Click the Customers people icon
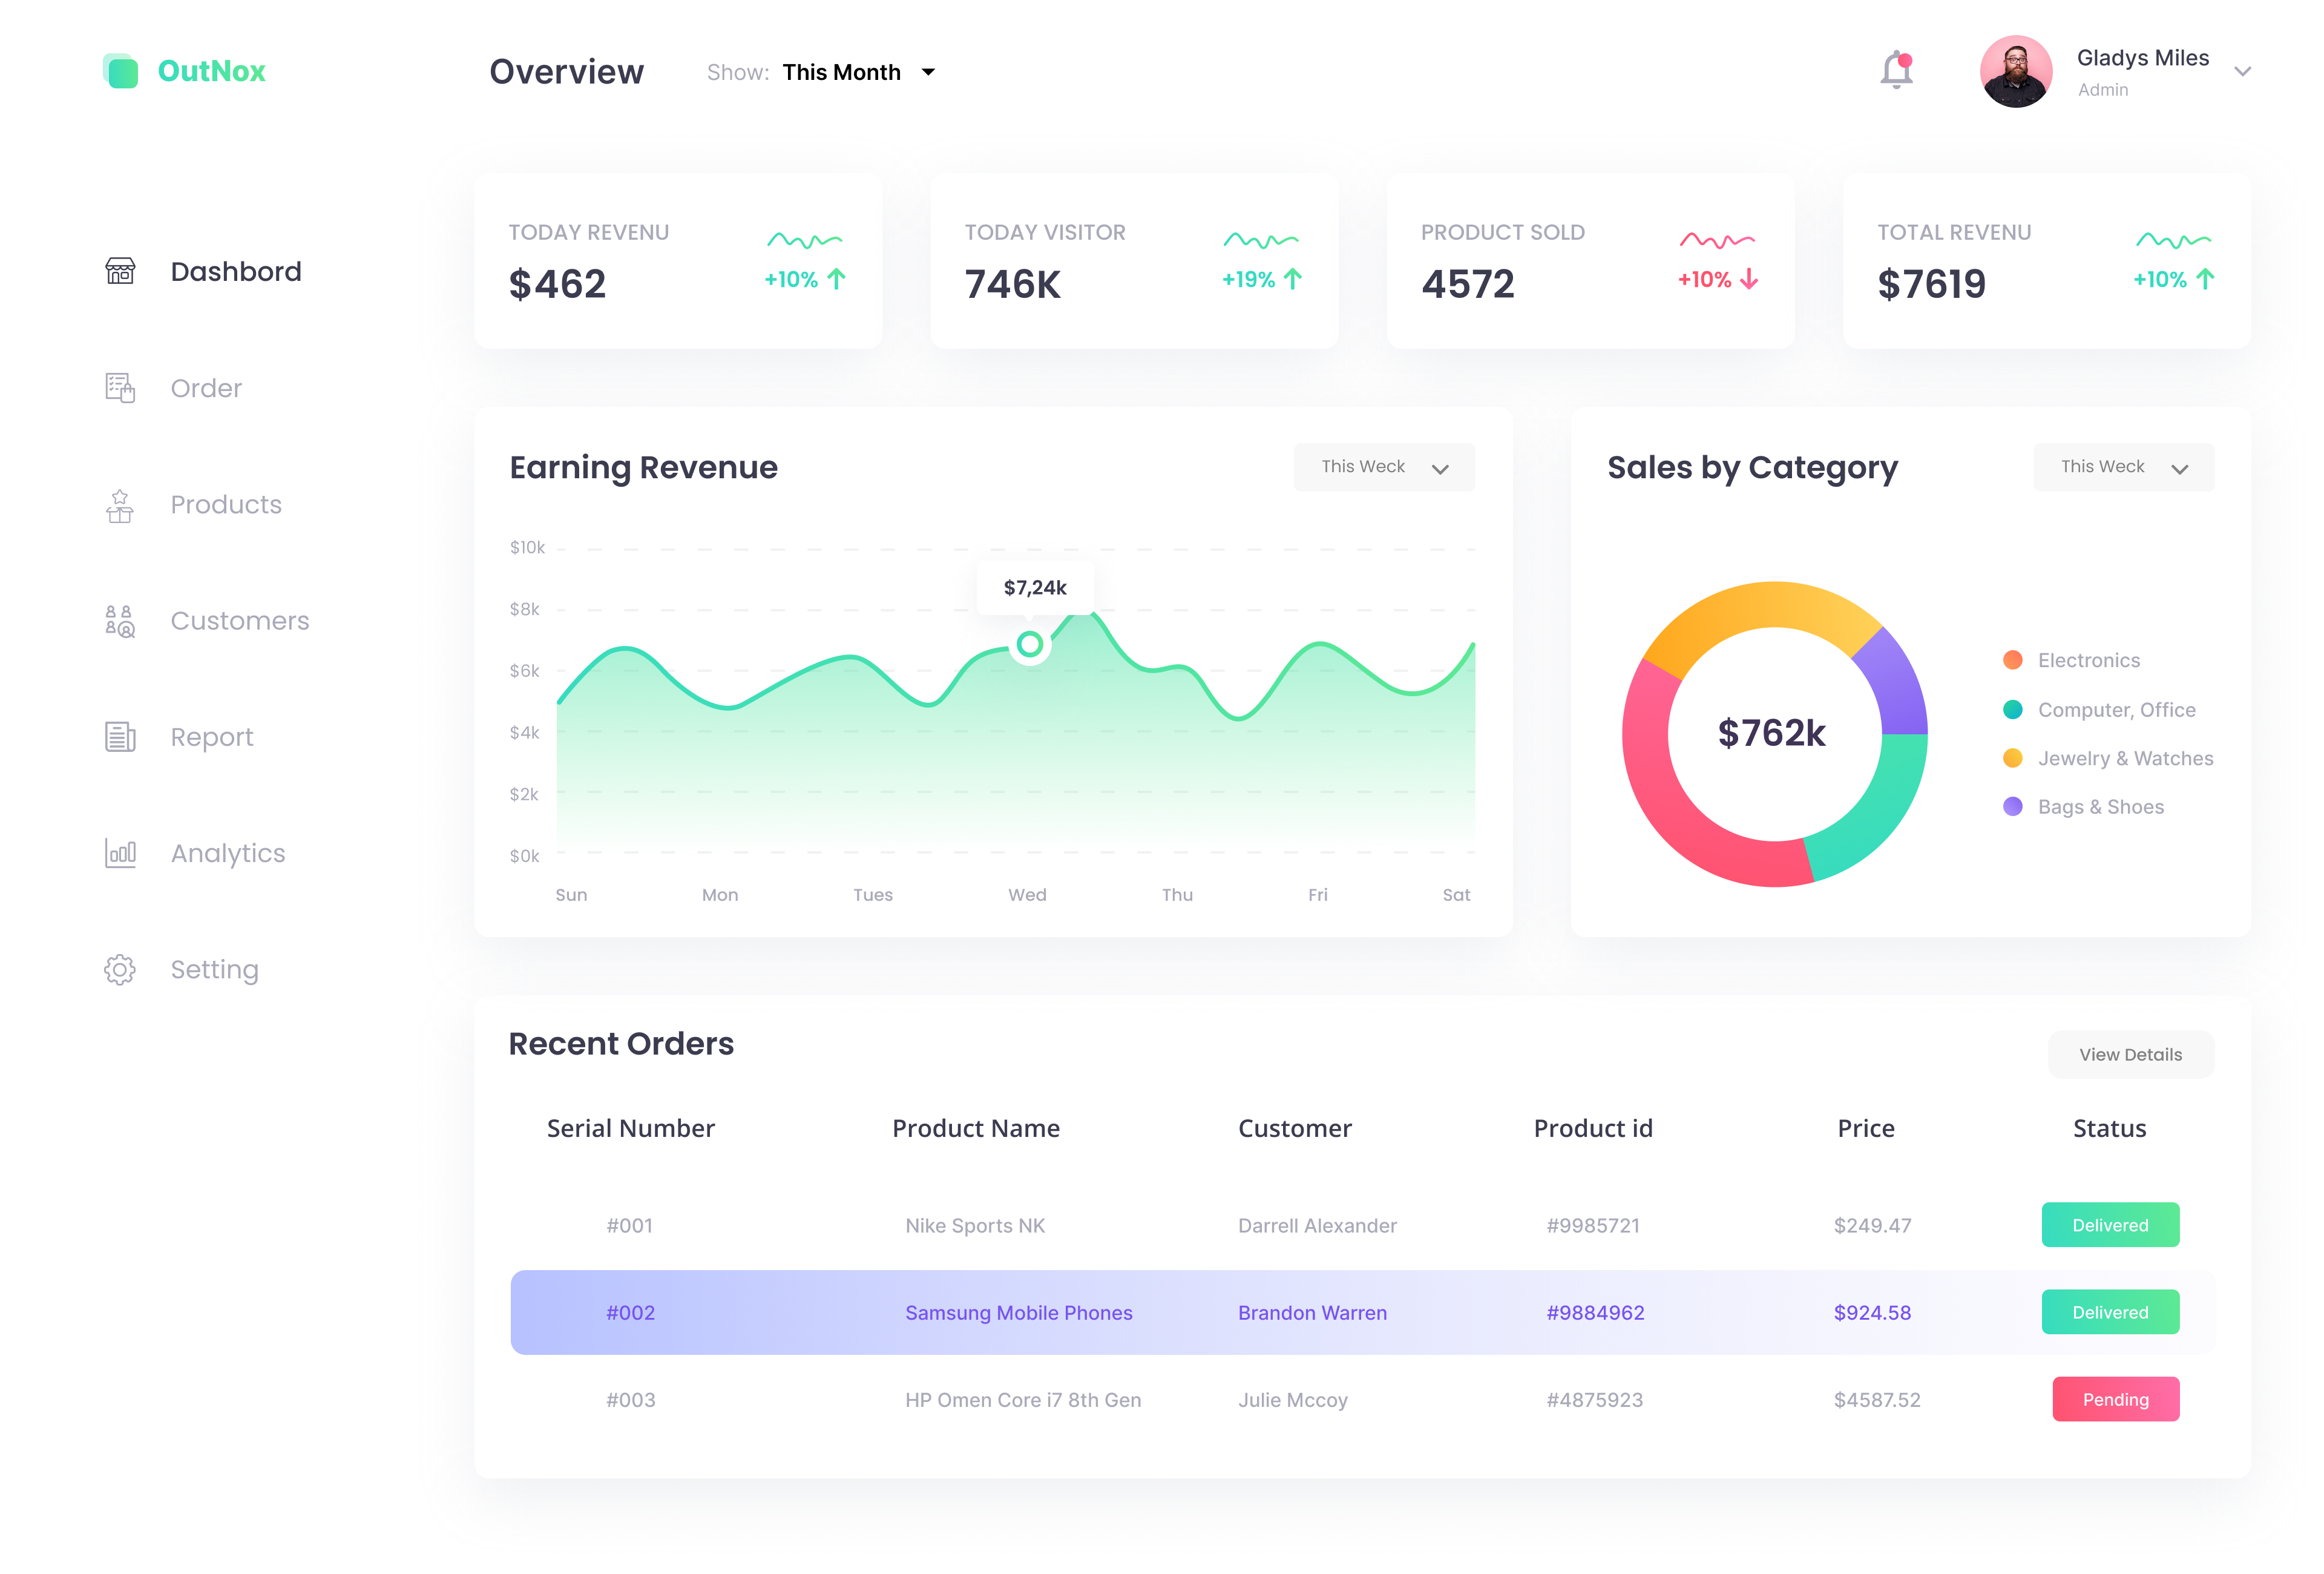Screen dimensions: 2324x1574 tap(120, 621)
